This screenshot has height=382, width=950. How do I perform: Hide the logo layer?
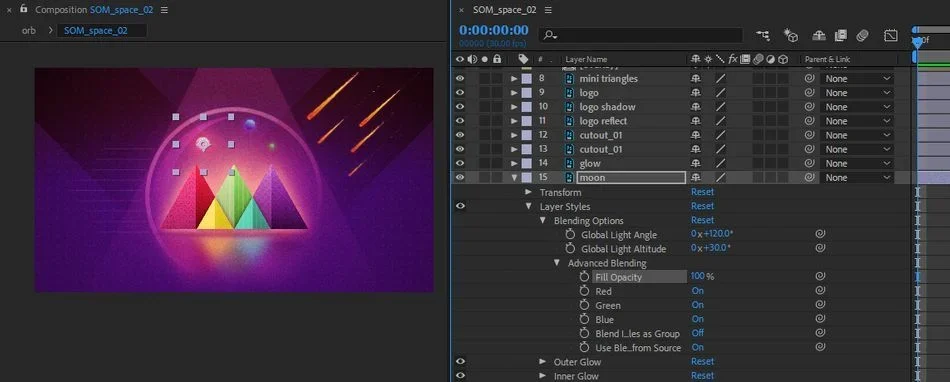tap(460, 93)
